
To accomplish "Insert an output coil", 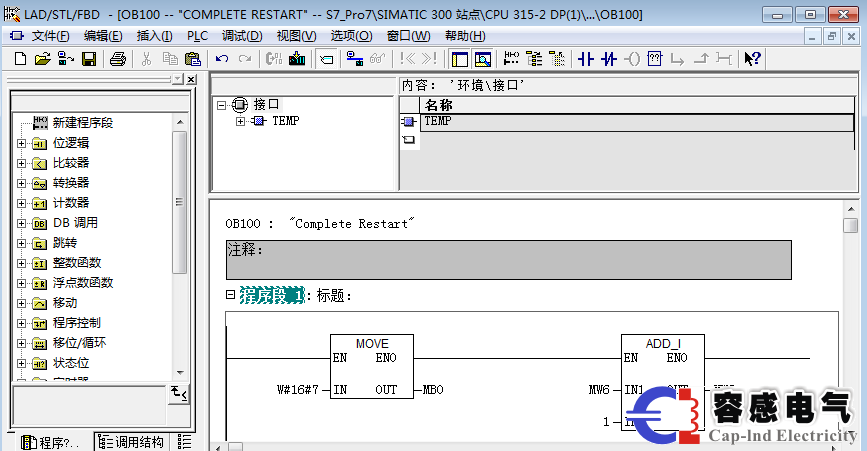I will pyautogui.click(x=631, y=59).
